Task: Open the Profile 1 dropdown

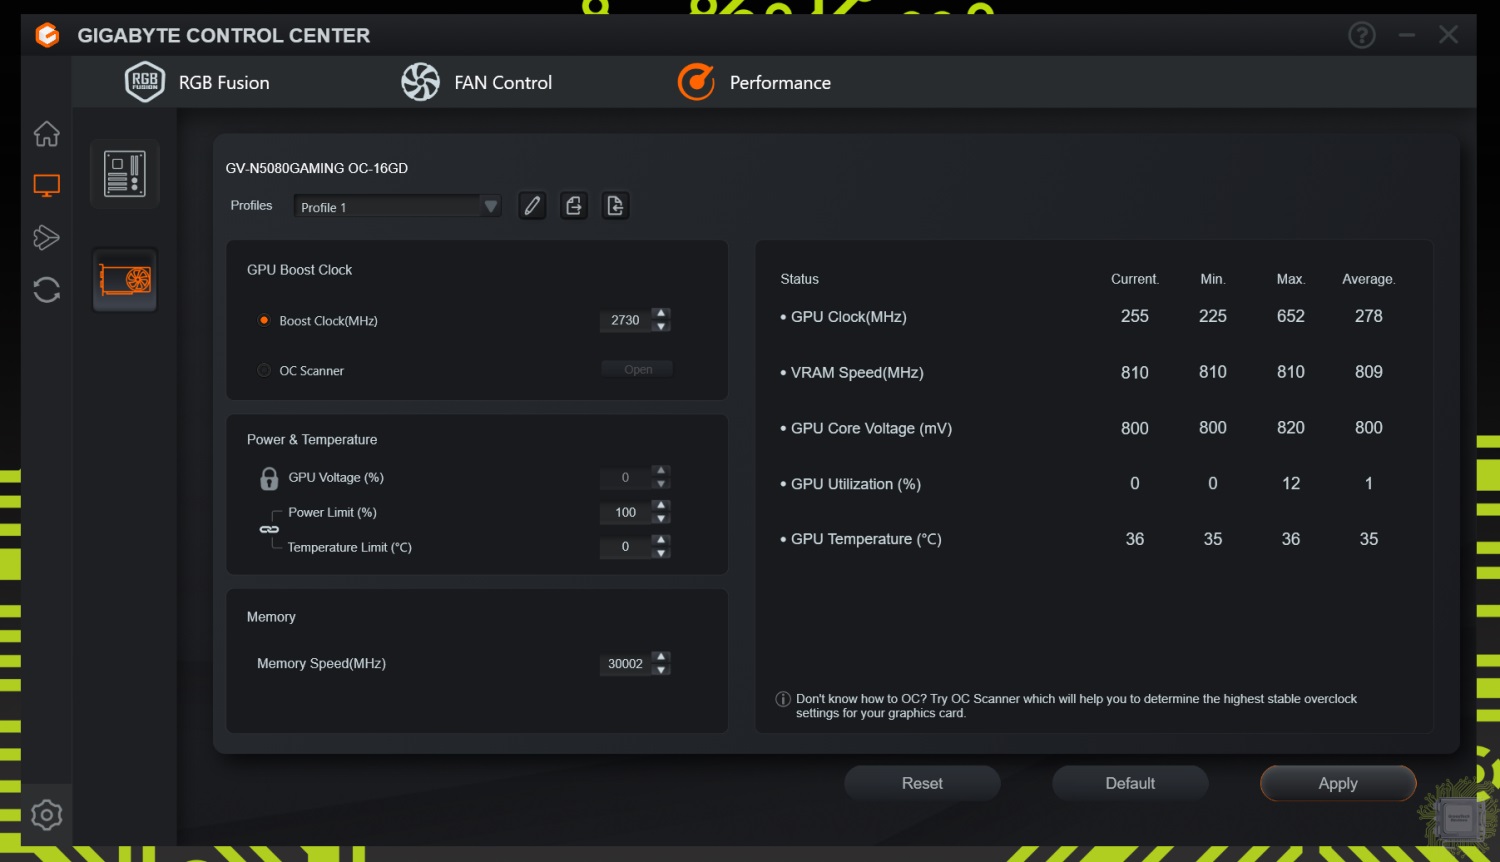Action: pos(397,207)
